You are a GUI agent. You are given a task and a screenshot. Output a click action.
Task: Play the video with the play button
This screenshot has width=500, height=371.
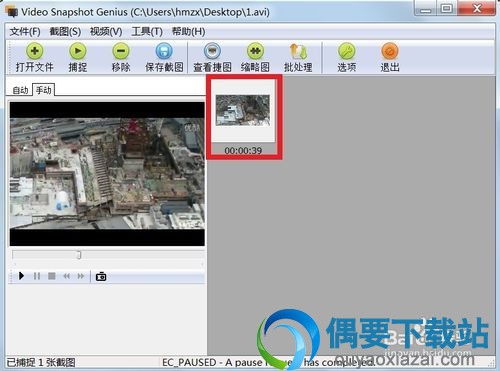point(21,276)
